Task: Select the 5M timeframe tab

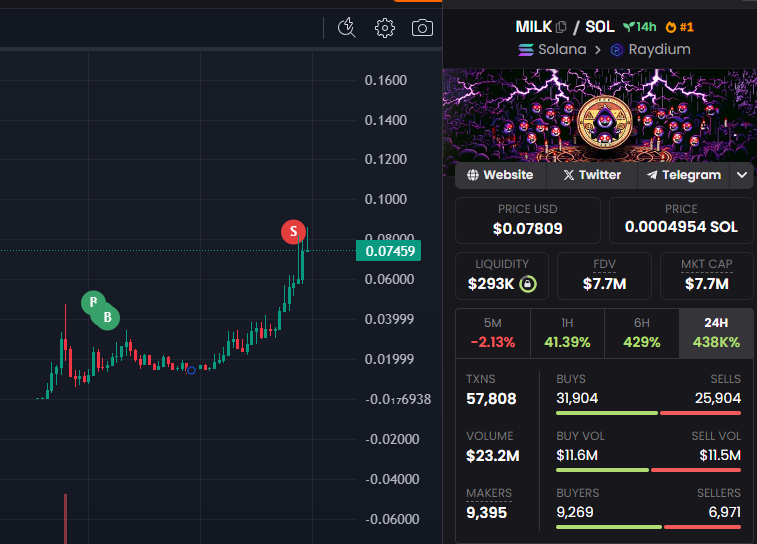Action: point(493,333)
